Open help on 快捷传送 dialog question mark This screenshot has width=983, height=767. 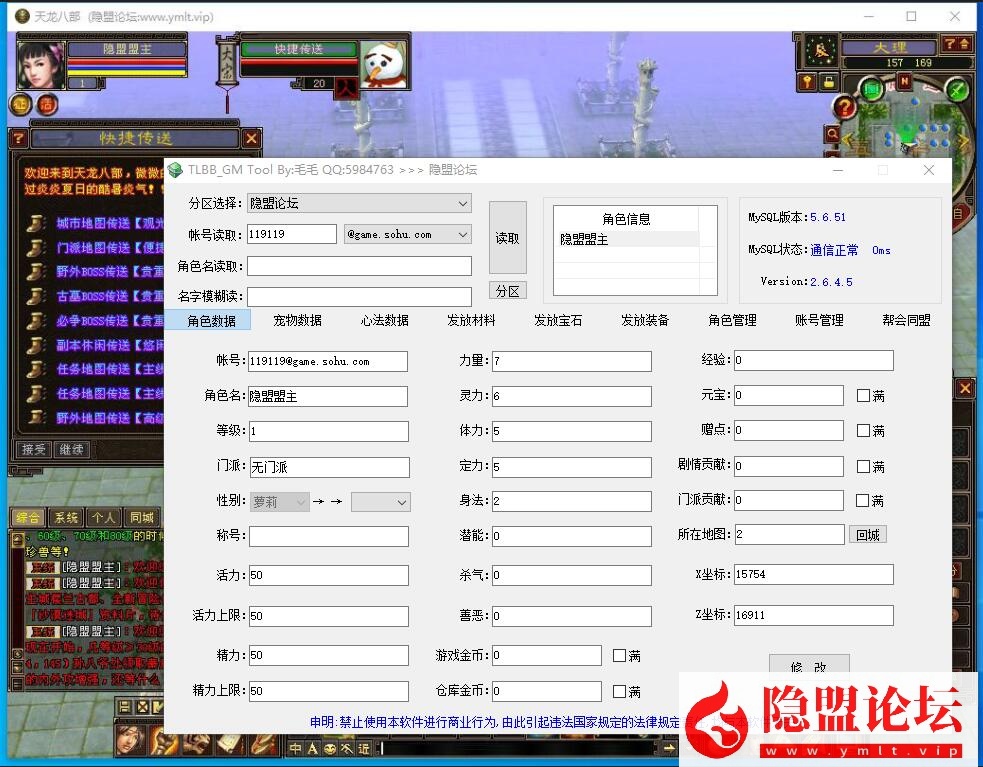point(19,138)
